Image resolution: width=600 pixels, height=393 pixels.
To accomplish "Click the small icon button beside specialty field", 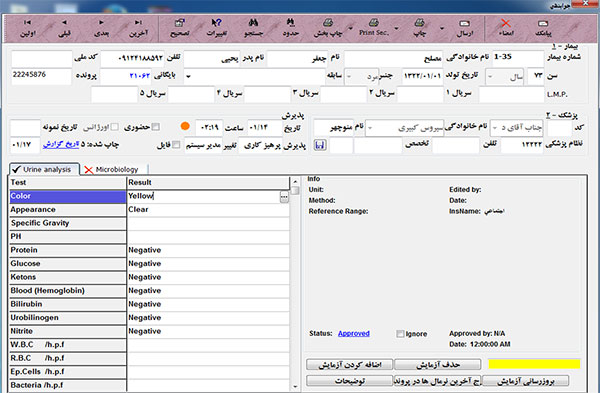I will (320, 145).
